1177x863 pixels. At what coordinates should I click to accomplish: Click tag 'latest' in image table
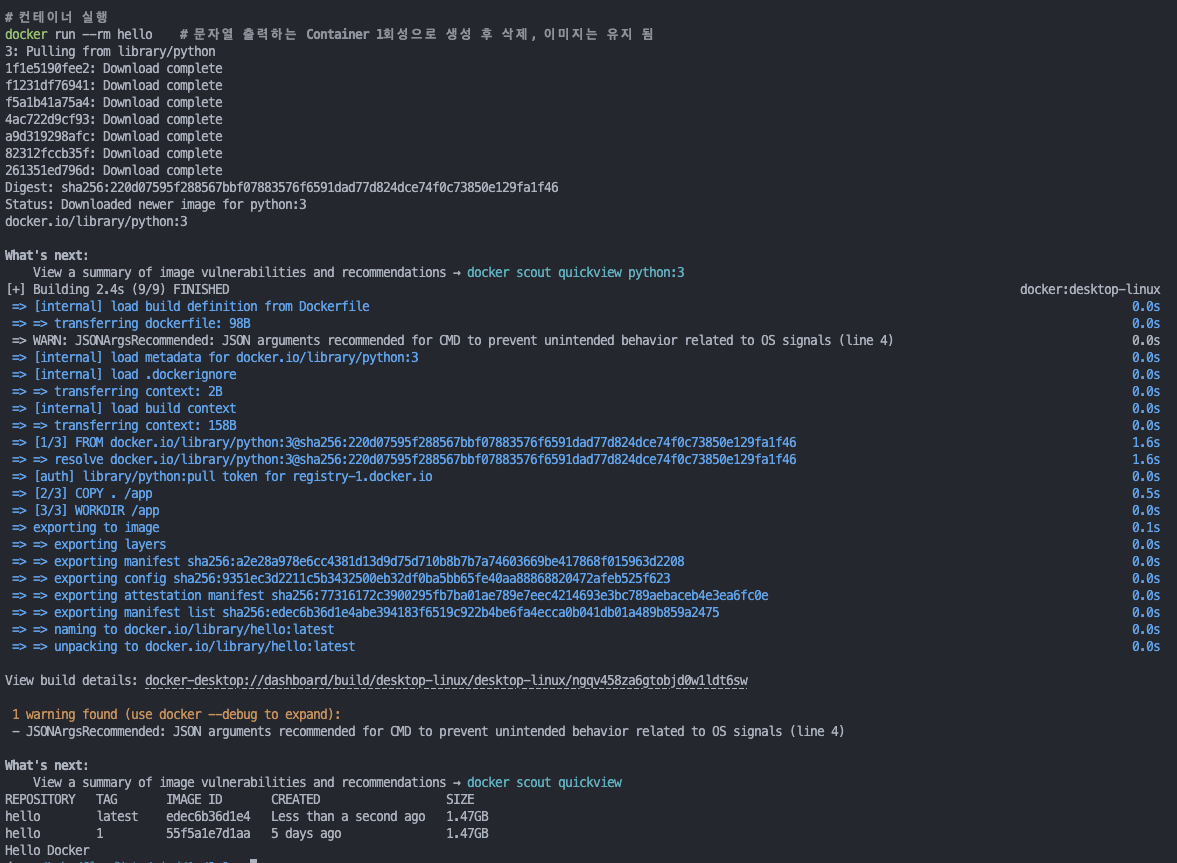click(x=117, y=816)
